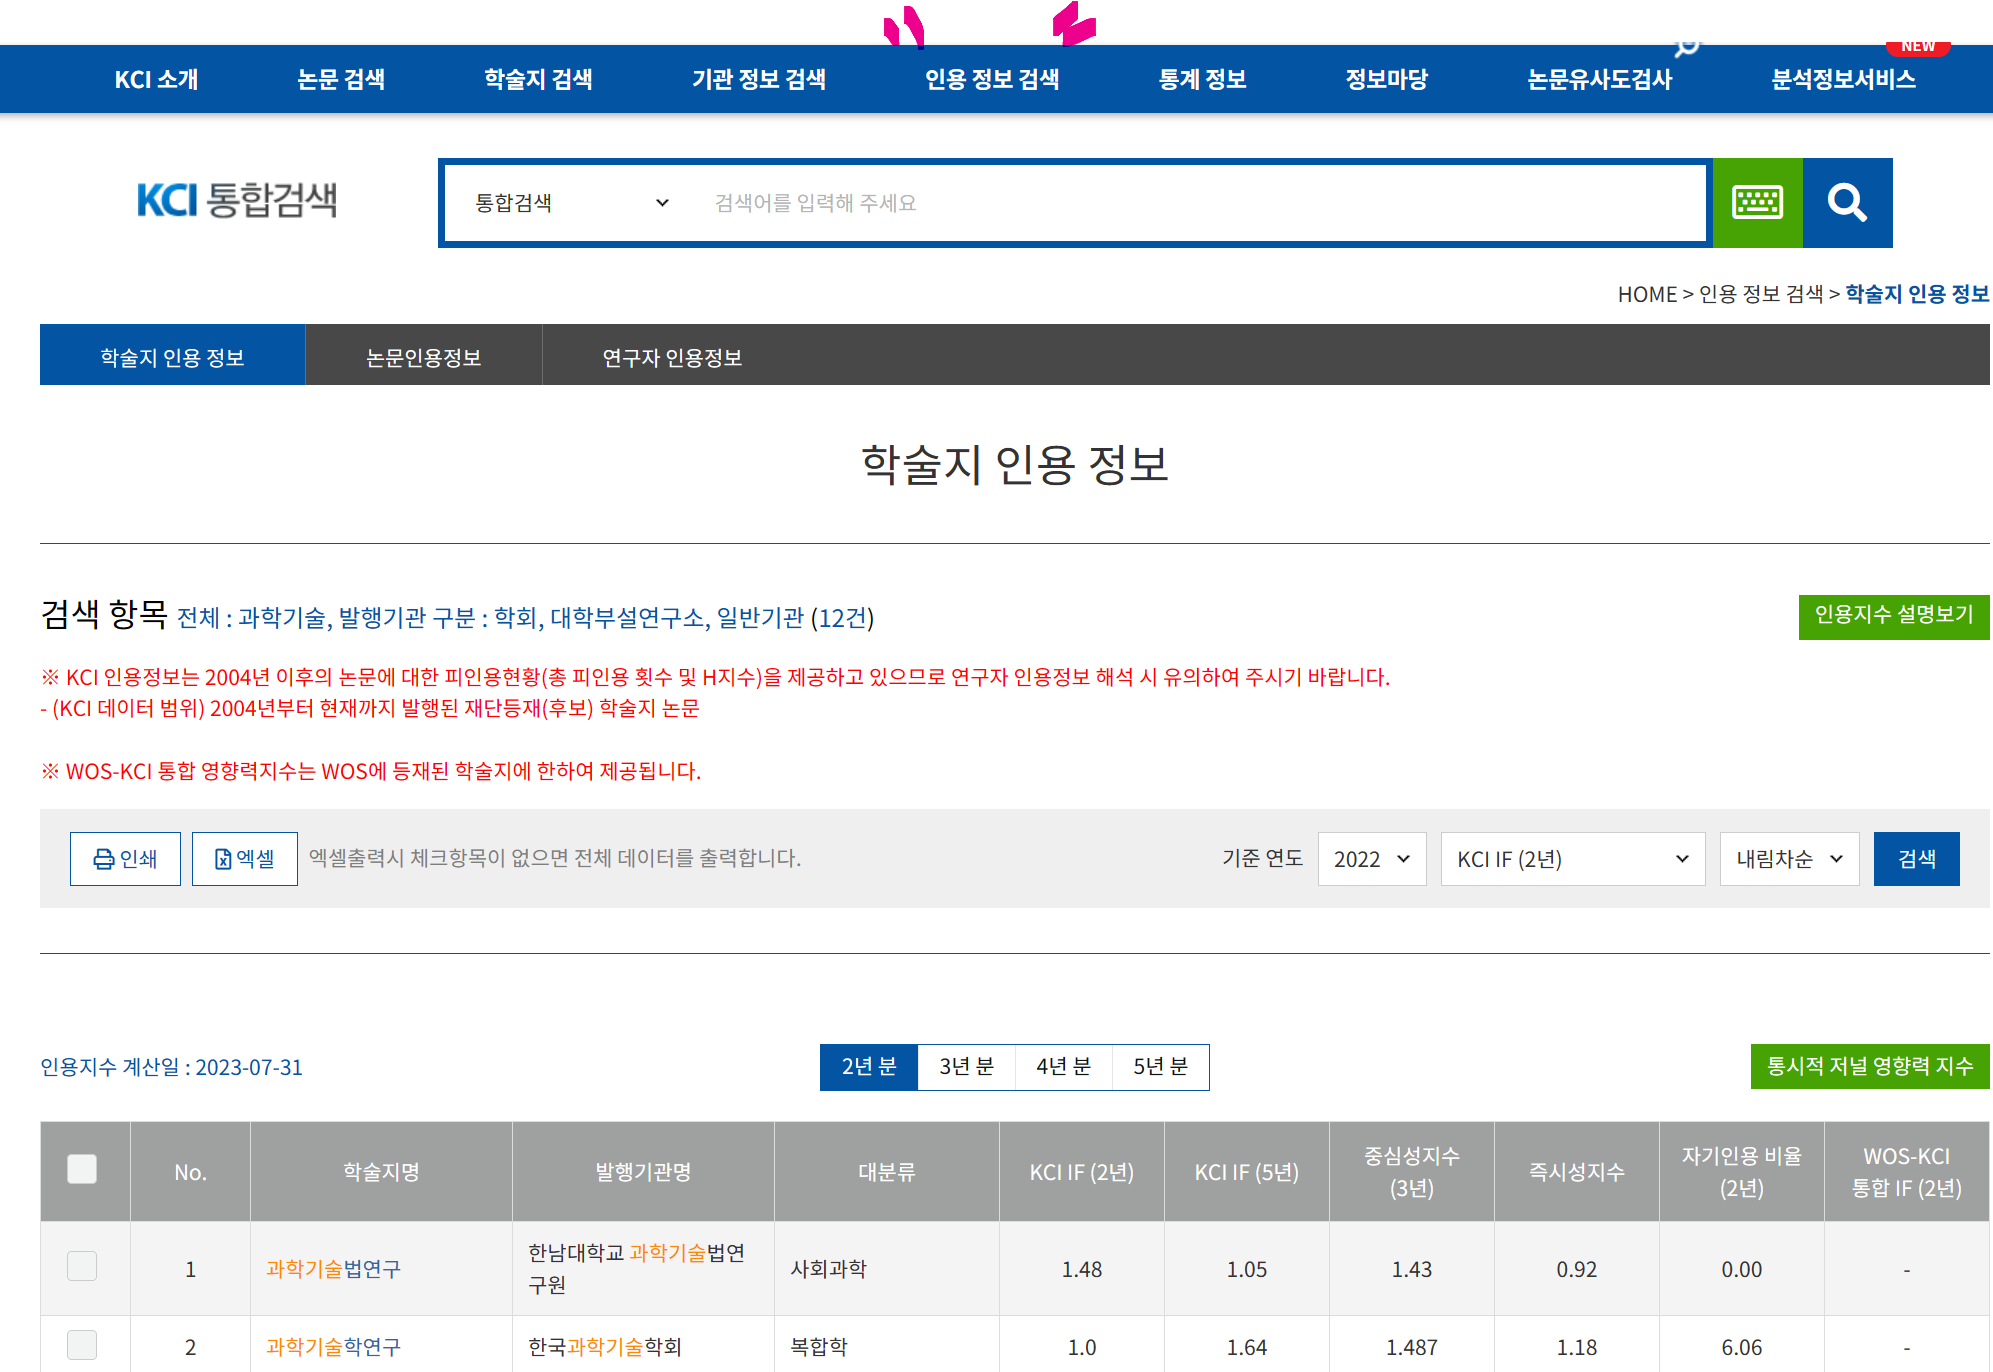Open the 기준 연도 2022 dropdown
The image size is (1993, 1372).
click(1372, 859)
